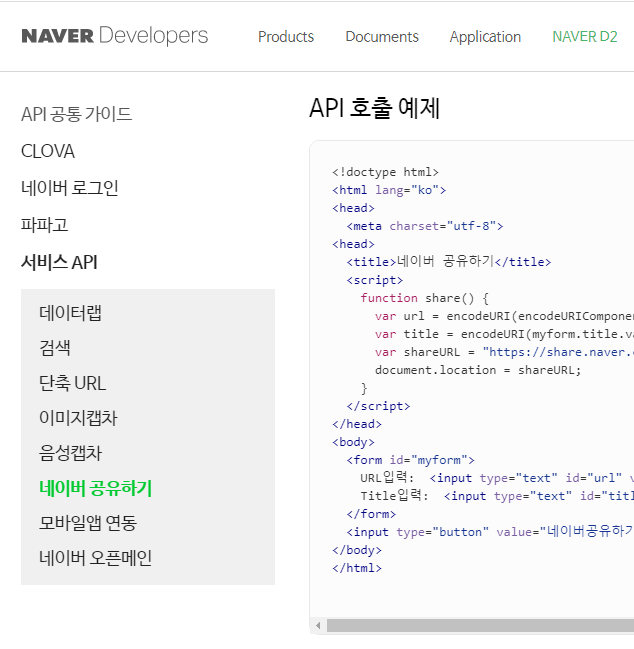Click the '</html>' closing tag line
The width and height of the screenshot is (634, 649).
pos(357,568)
